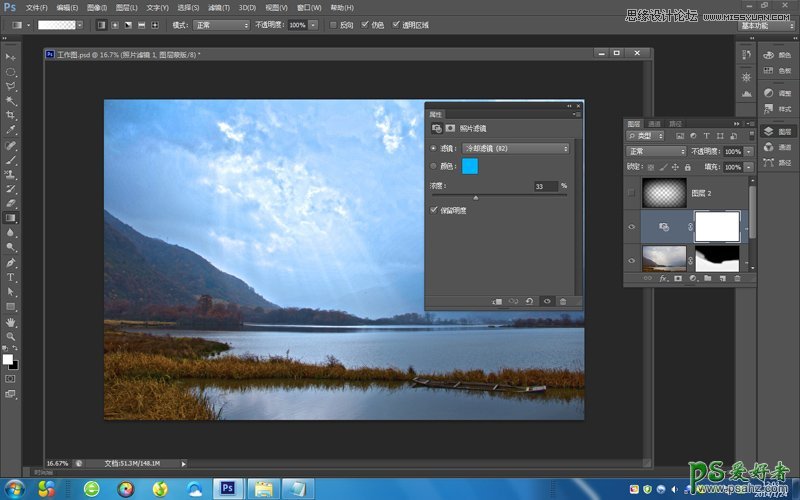Click the delete adjustment trash icon in Properties
The image size is (800, 500).
[563, 300]
